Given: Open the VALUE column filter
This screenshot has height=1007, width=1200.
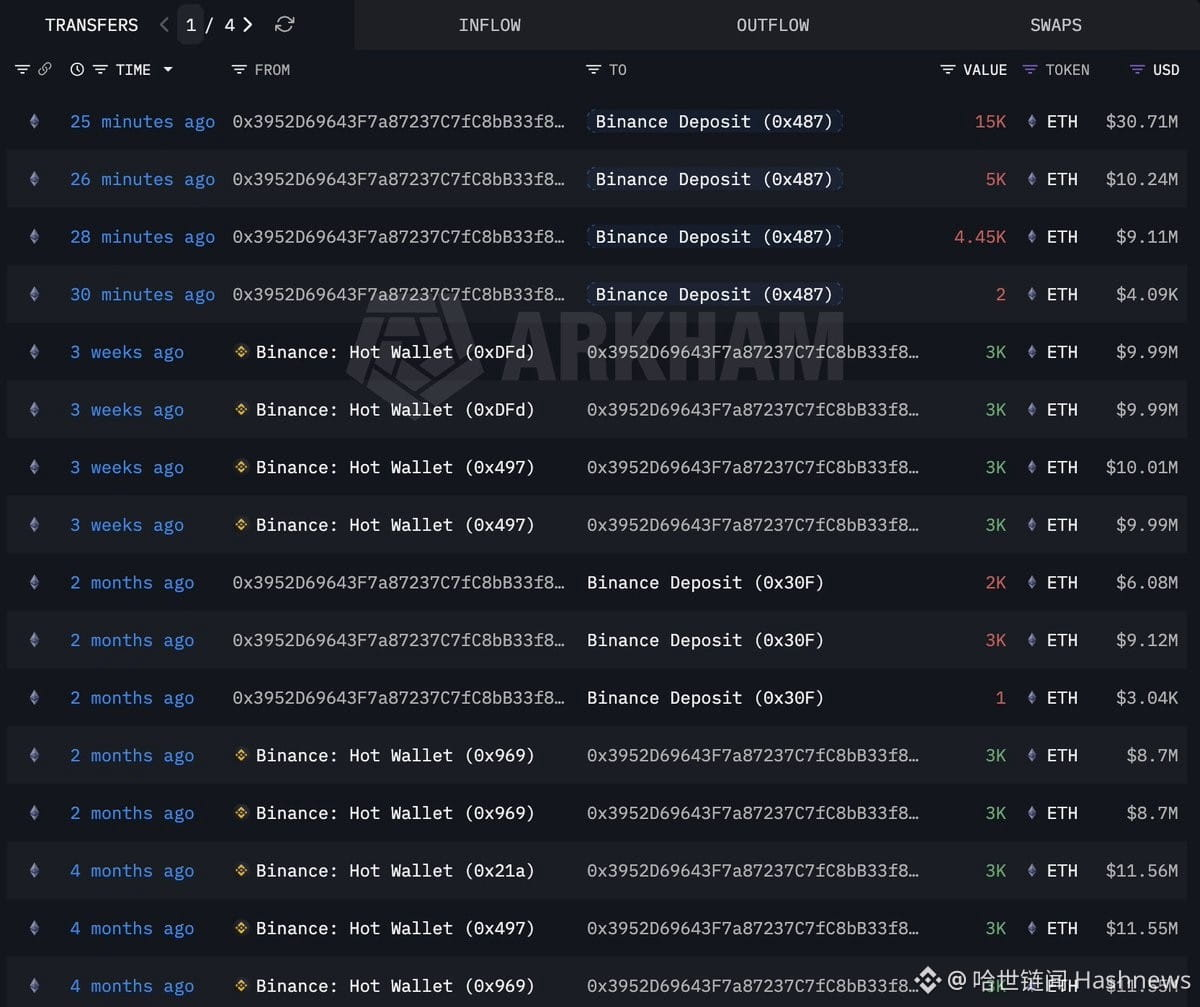Looking at the screenshot, I should tap(948, 70).
